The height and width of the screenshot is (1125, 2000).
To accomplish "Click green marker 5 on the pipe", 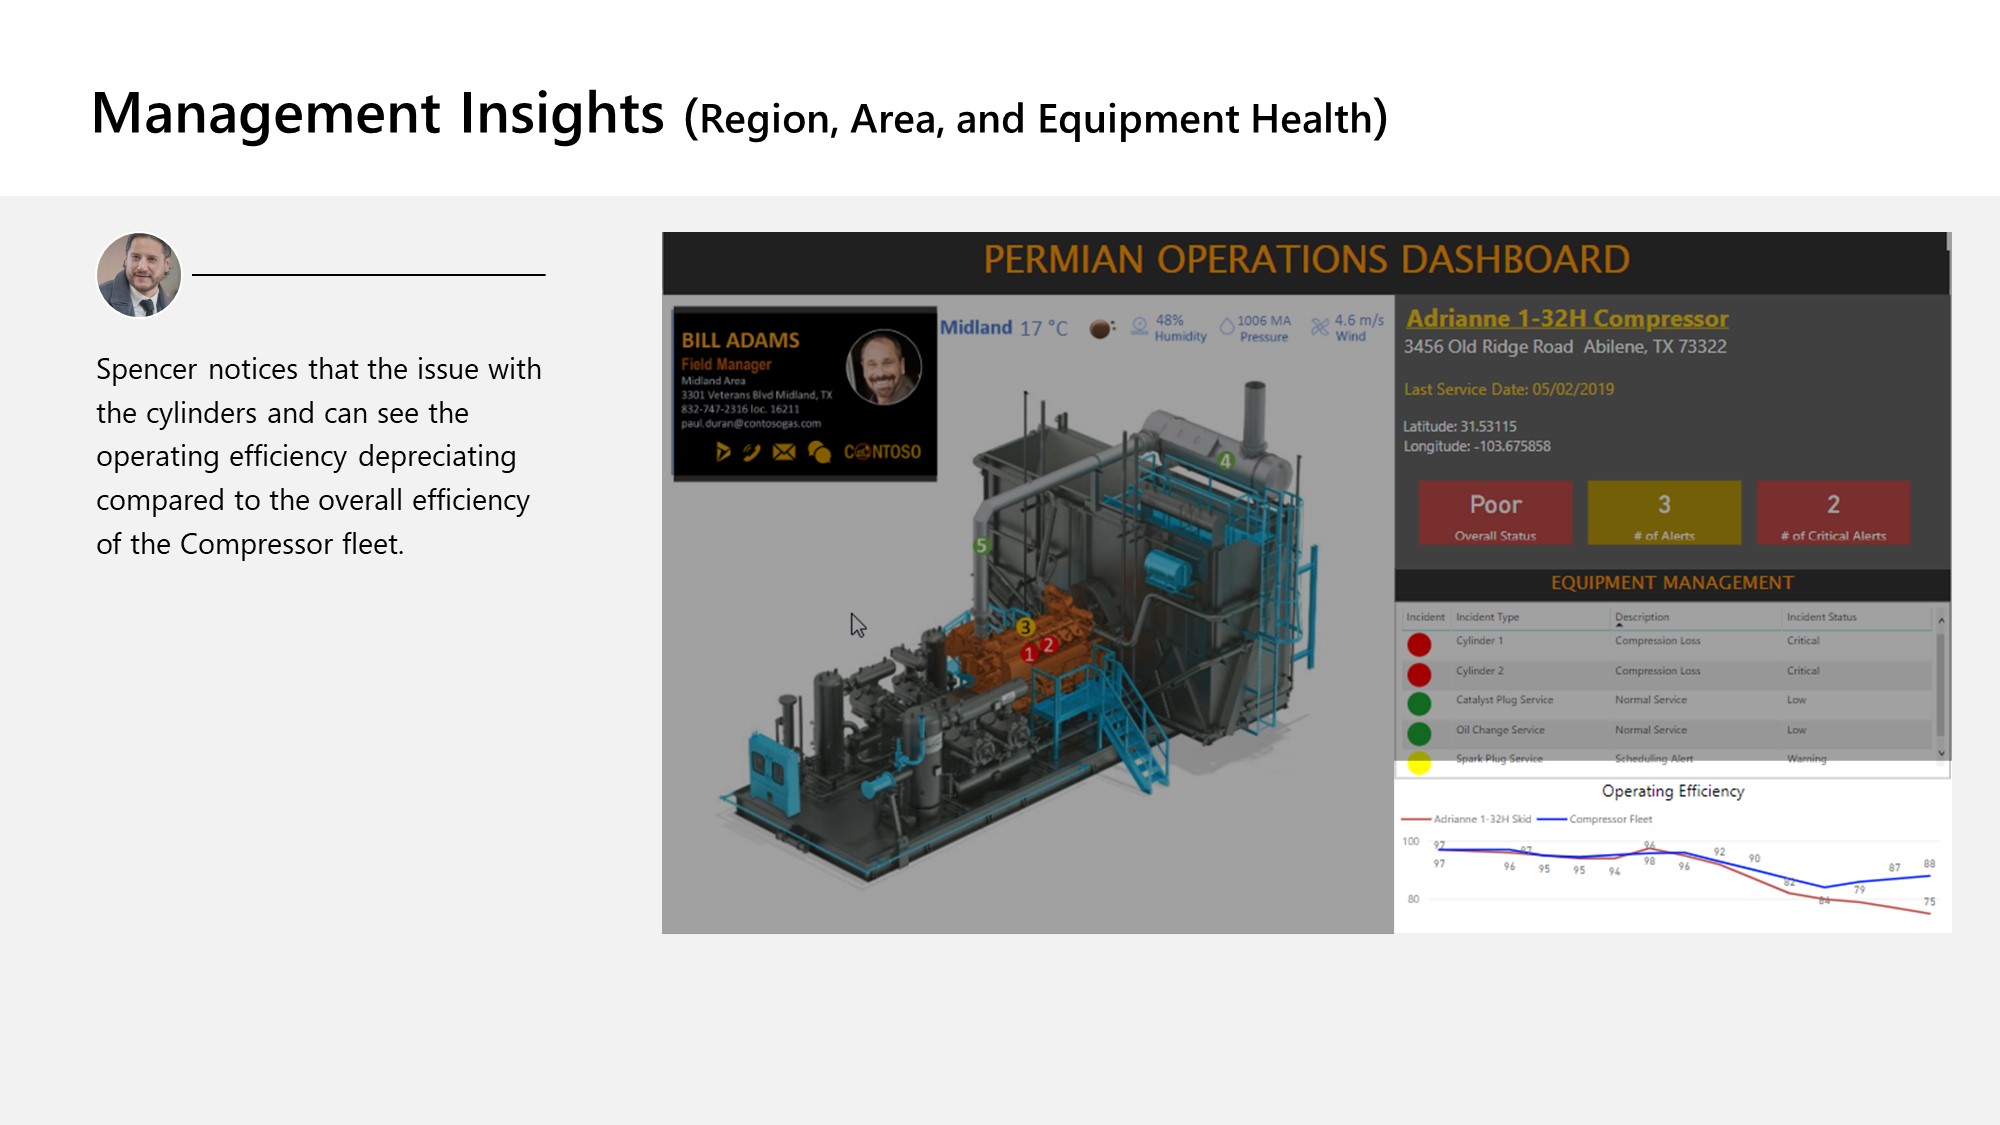I will tap(981, 545).
